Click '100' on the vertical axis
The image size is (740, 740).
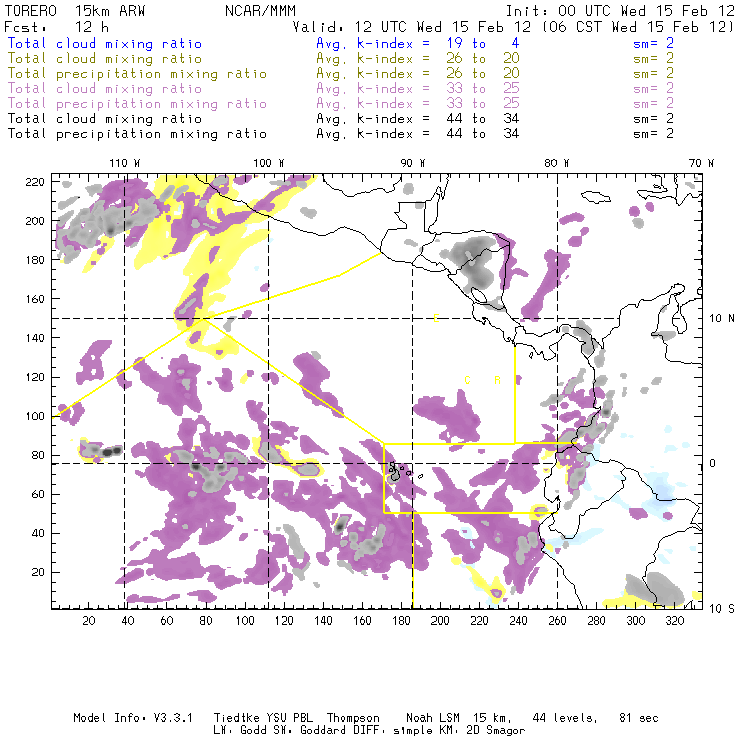35,416
